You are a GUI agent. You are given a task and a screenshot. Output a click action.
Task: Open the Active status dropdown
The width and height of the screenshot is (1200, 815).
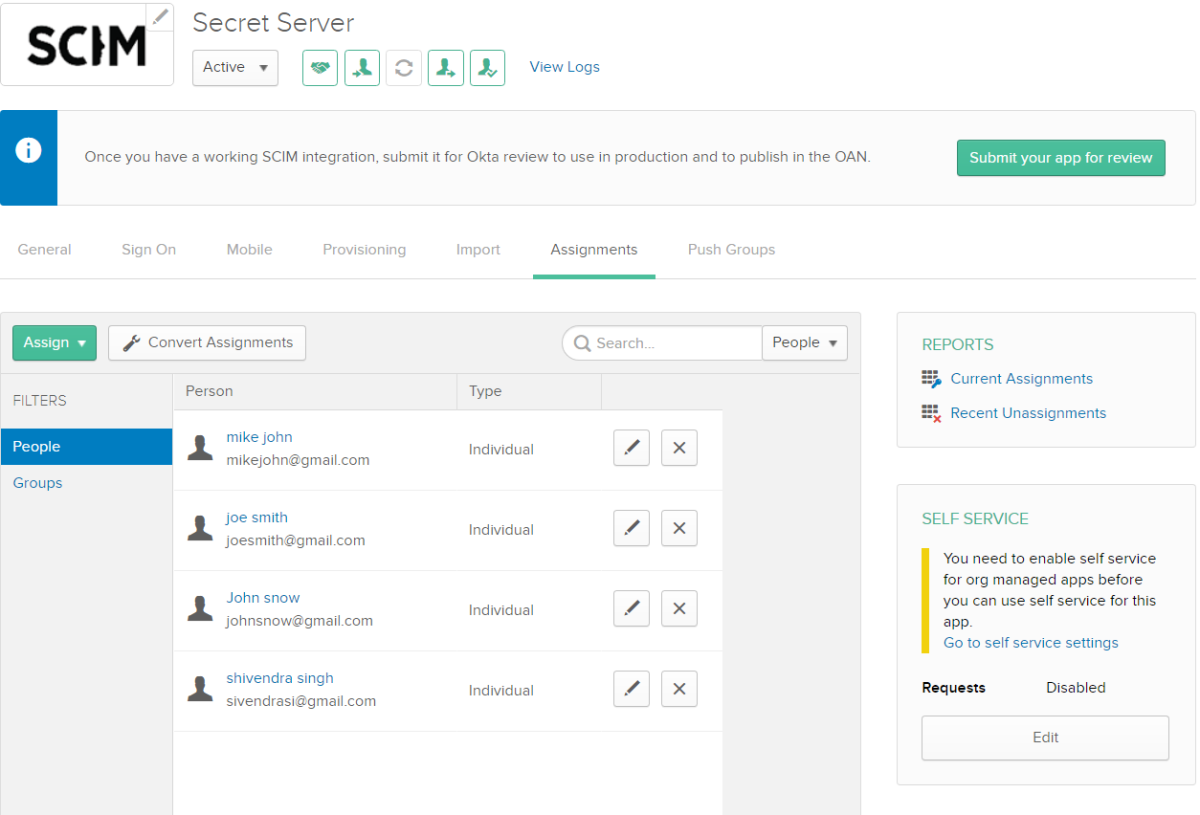point(235,68)
